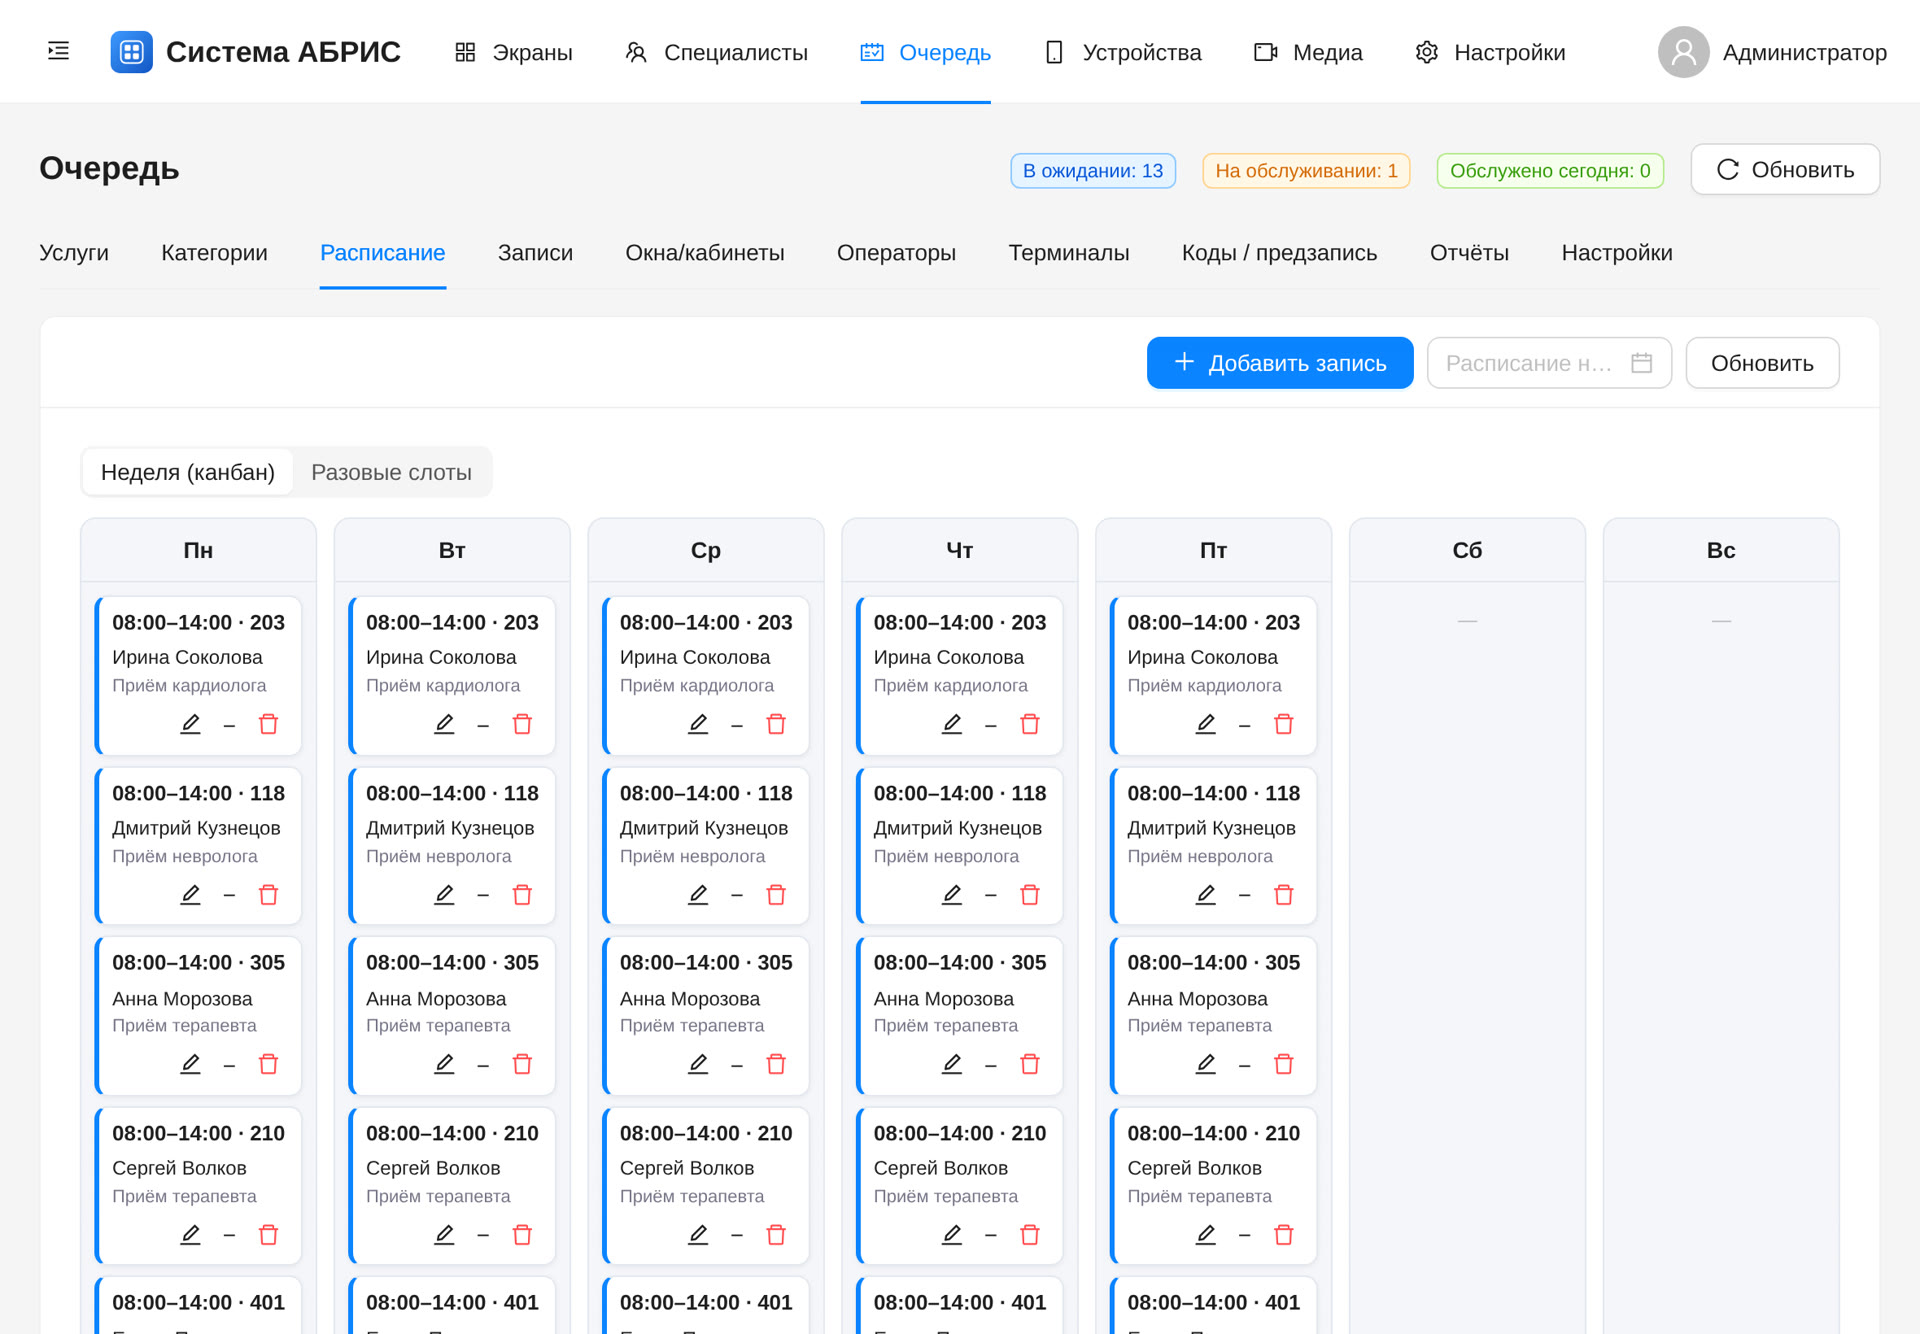Click the Система АБРИС logo icon
The width and height of the screenshot is (1920, 1334).
point(131,52)
